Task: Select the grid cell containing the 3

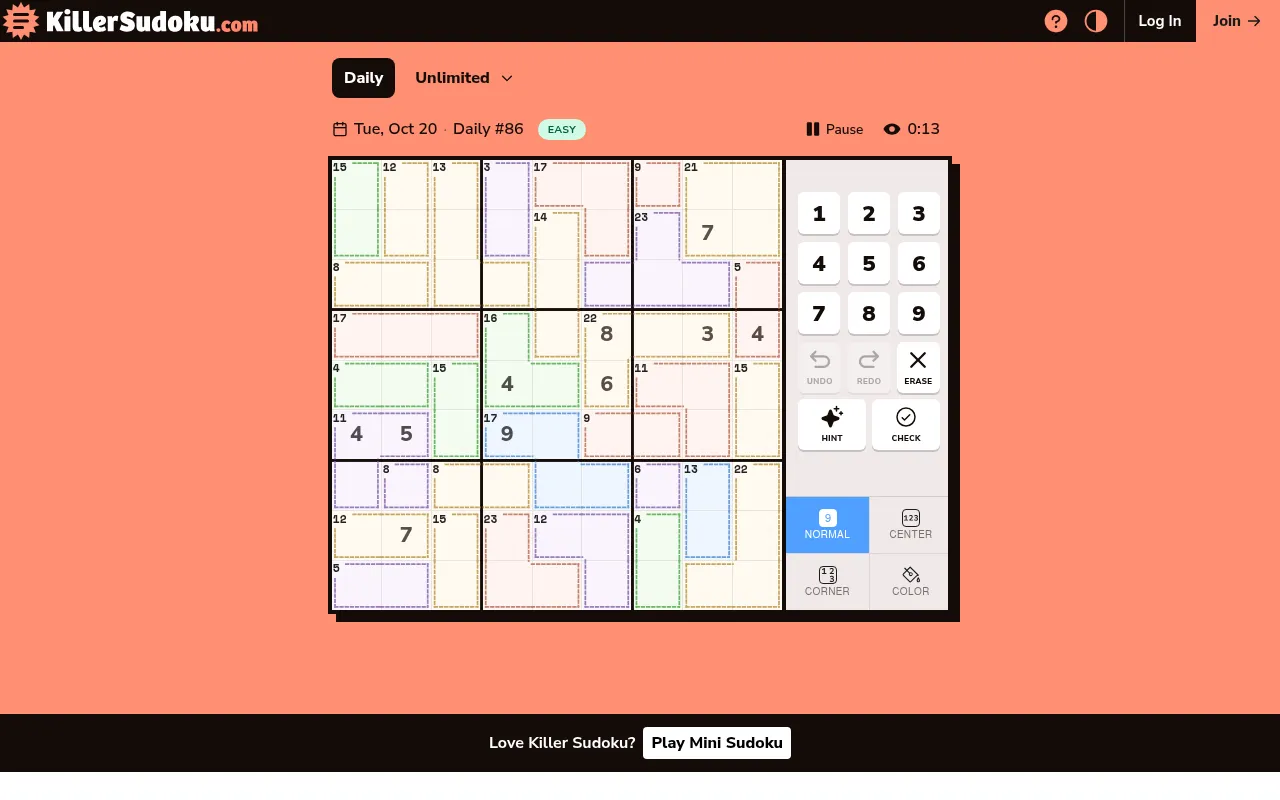Action: [x=707, y=334]
